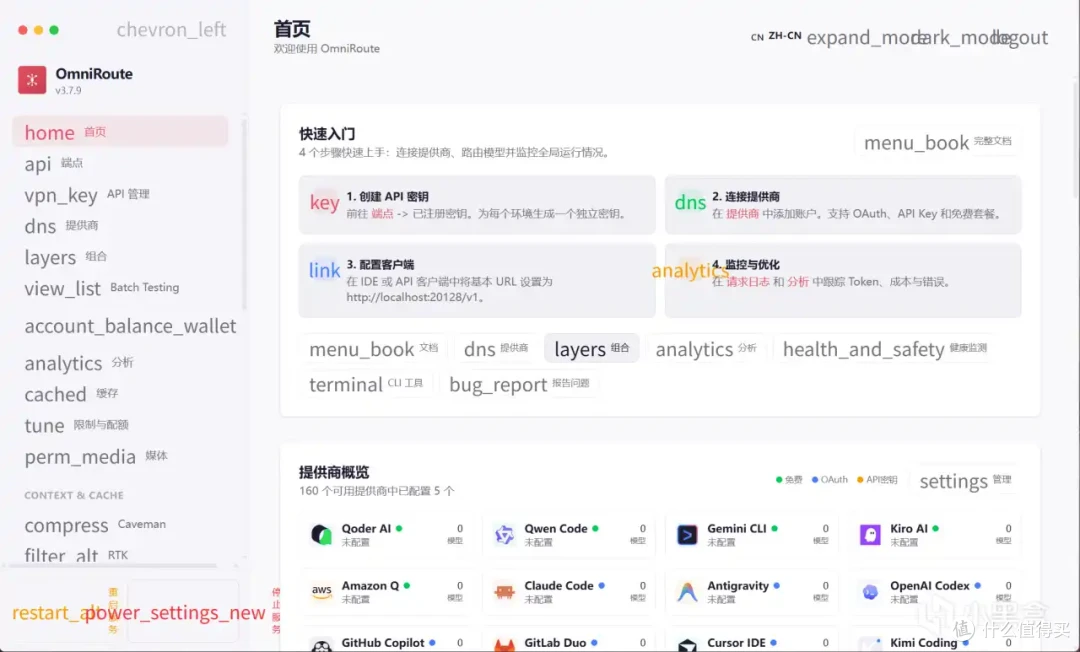Click logout in the header

[x=1021, y=37]
